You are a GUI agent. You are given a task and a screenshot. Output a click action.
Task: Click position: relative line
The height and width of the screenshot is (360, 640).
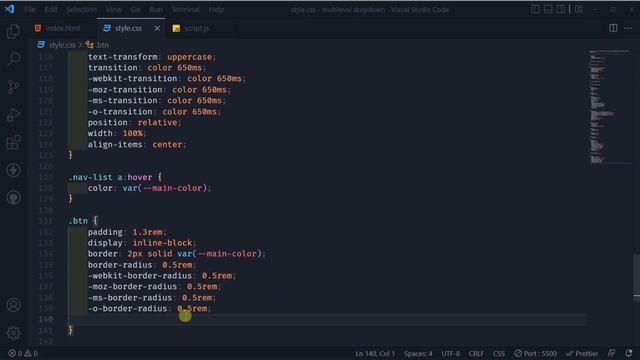click(134, 122)
